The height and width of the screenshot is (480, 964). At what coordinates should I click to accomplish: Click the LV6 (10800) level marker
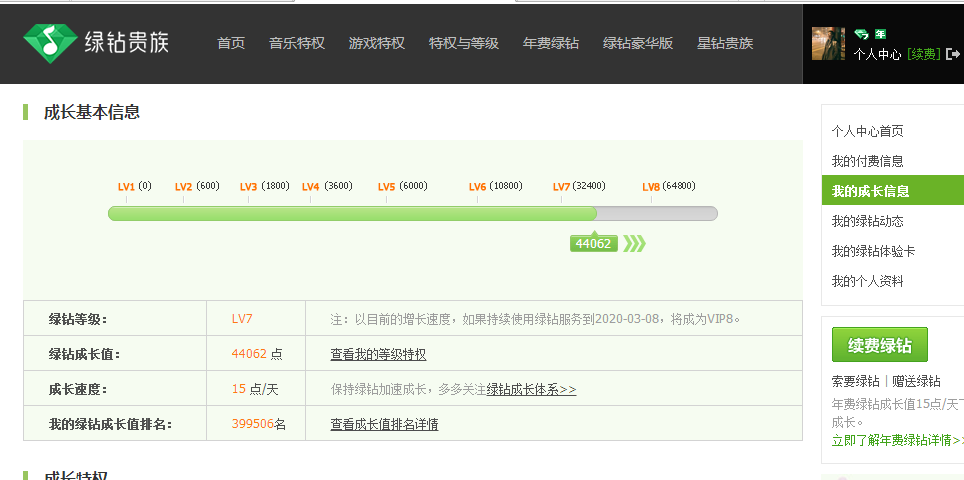point(496,186)
